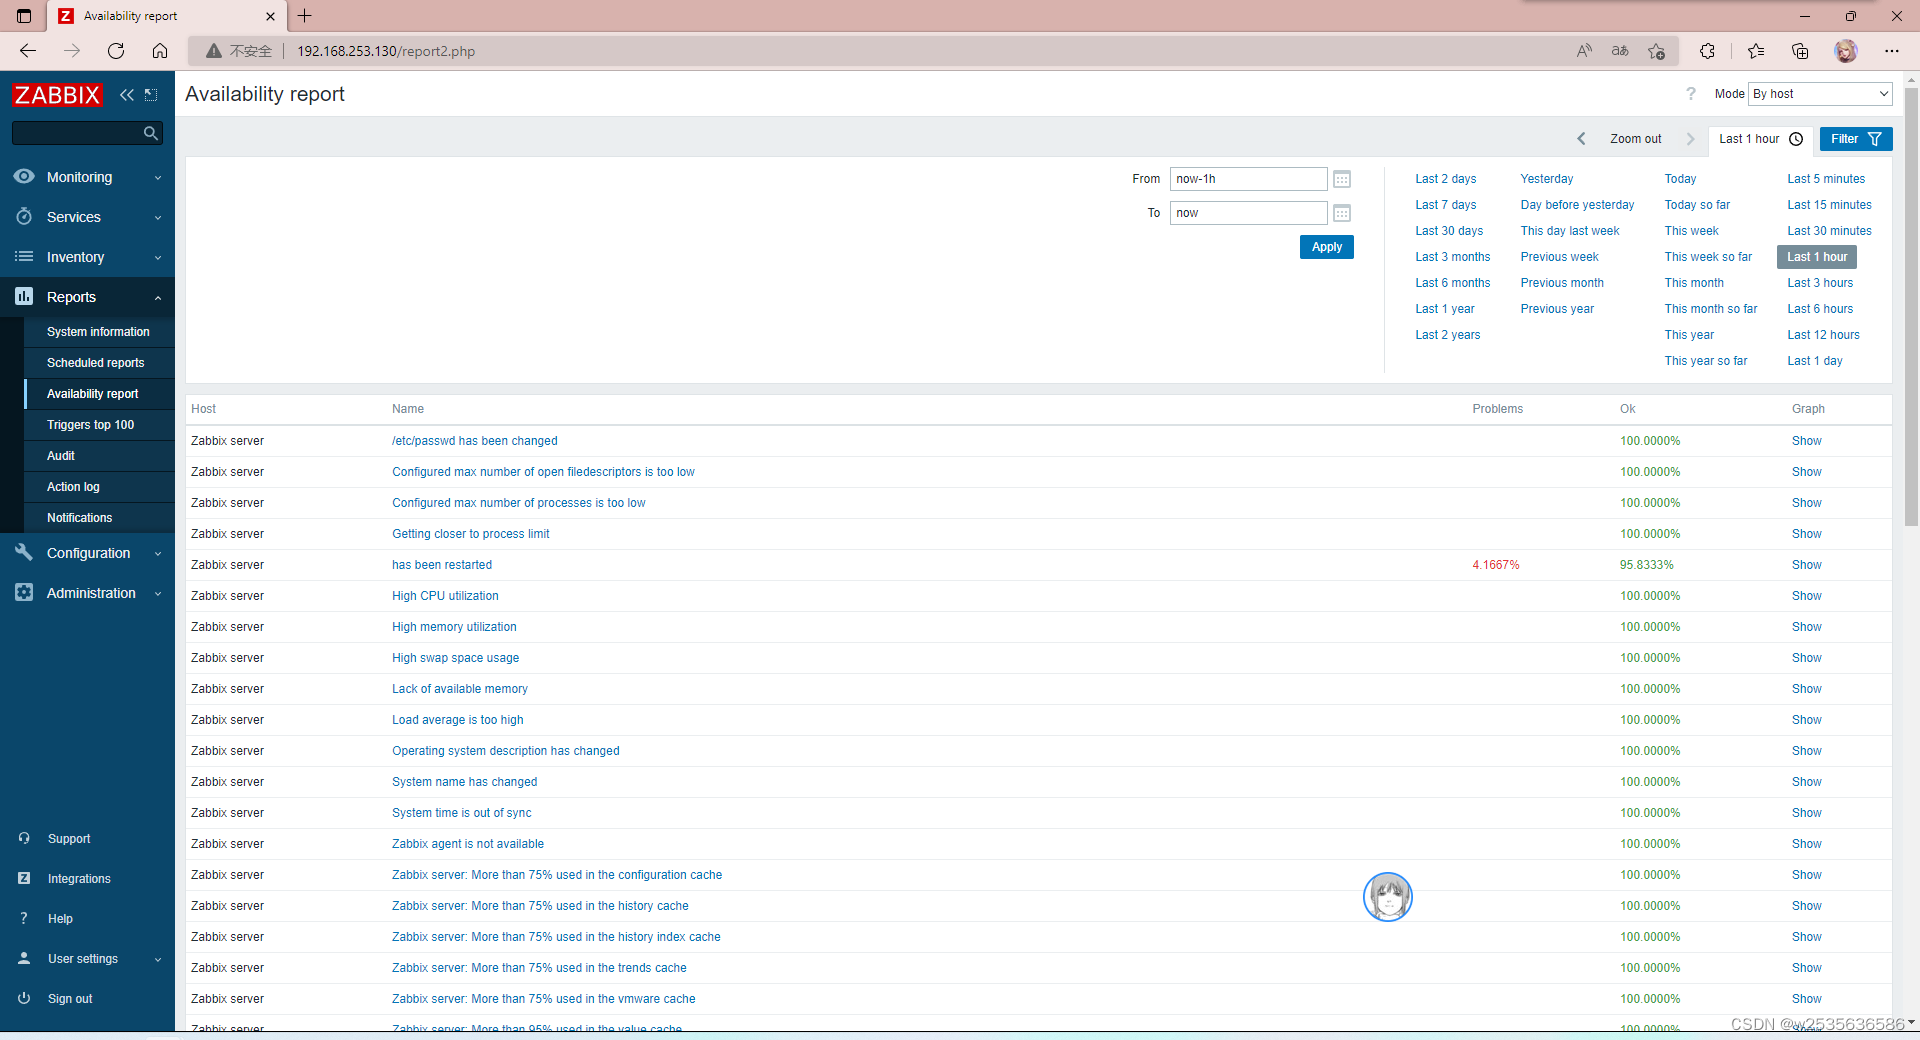
Task: Click the ZABBIX logo
Action: click(x=57, y=95)
